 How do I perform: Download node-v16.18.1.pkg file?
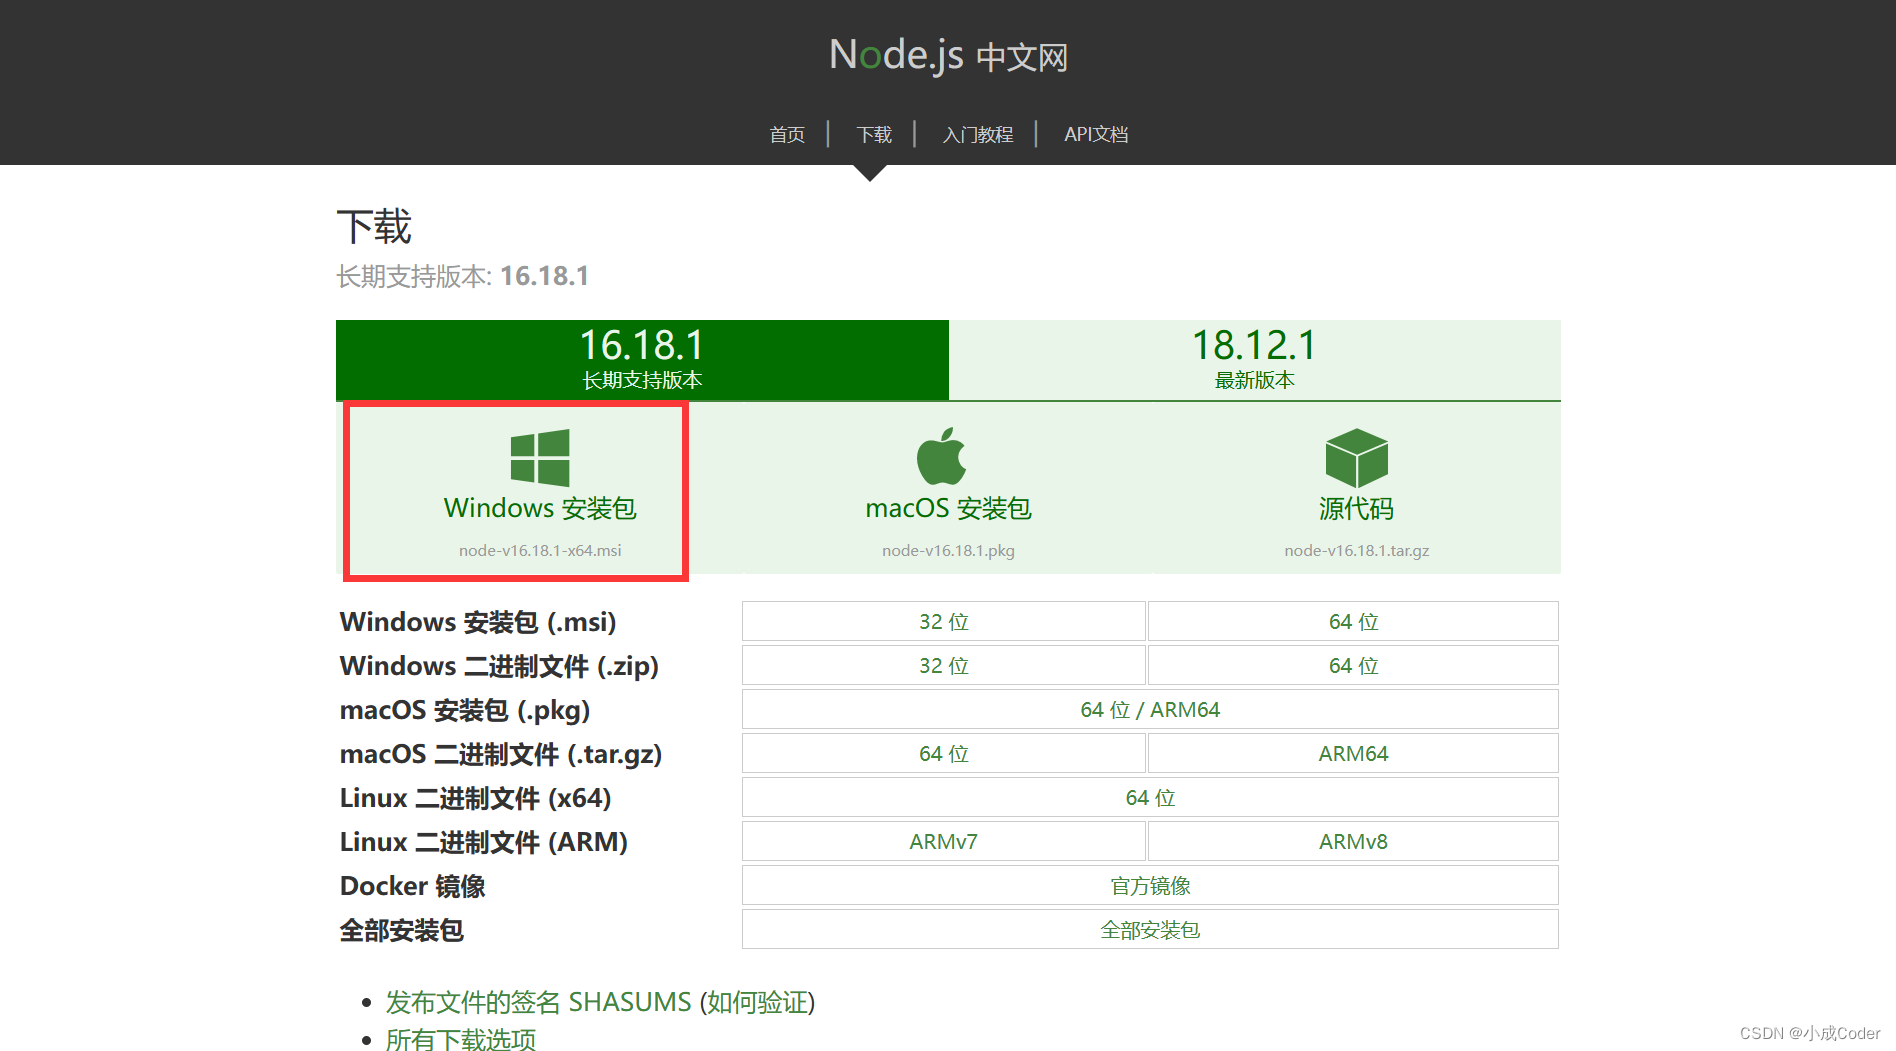pos(948,551)
